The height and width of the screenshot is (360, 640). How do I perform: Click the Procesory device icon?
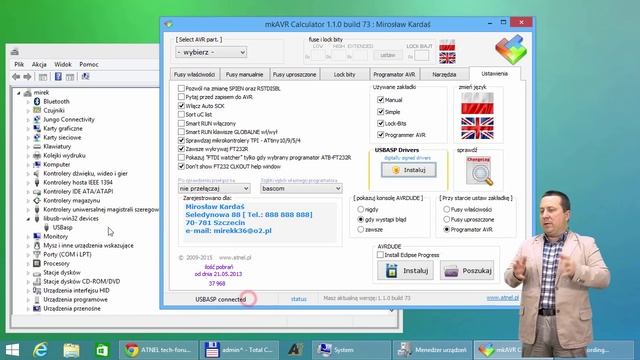point(37,263)
